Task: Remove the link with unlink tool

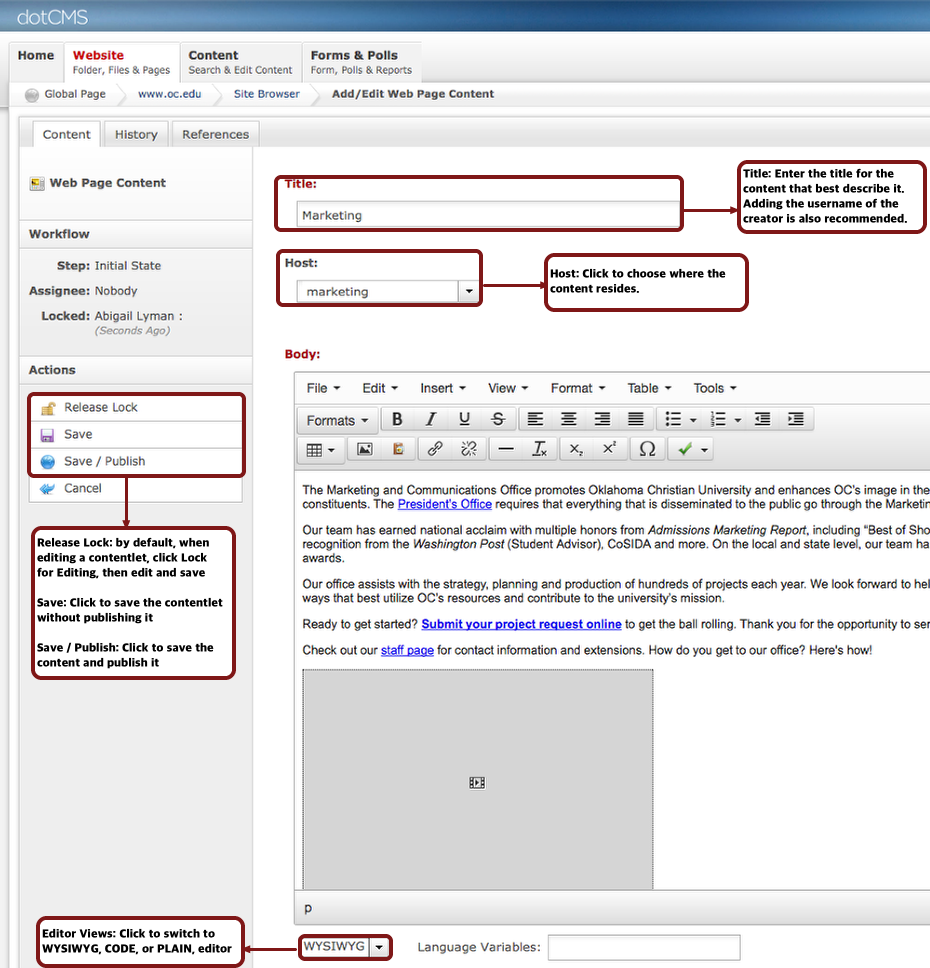Action: tap(469, 449)
